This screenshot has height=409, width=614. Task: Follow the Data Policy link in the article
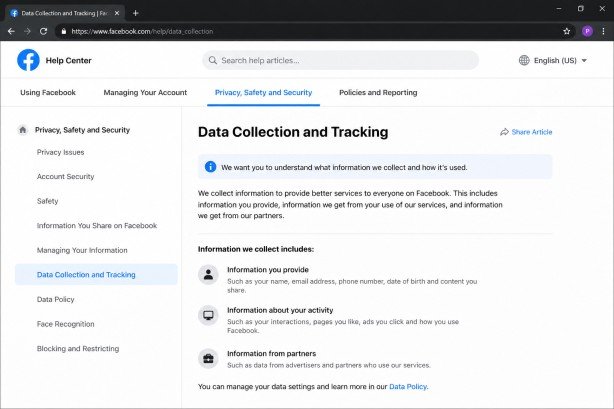click(408, 387)
